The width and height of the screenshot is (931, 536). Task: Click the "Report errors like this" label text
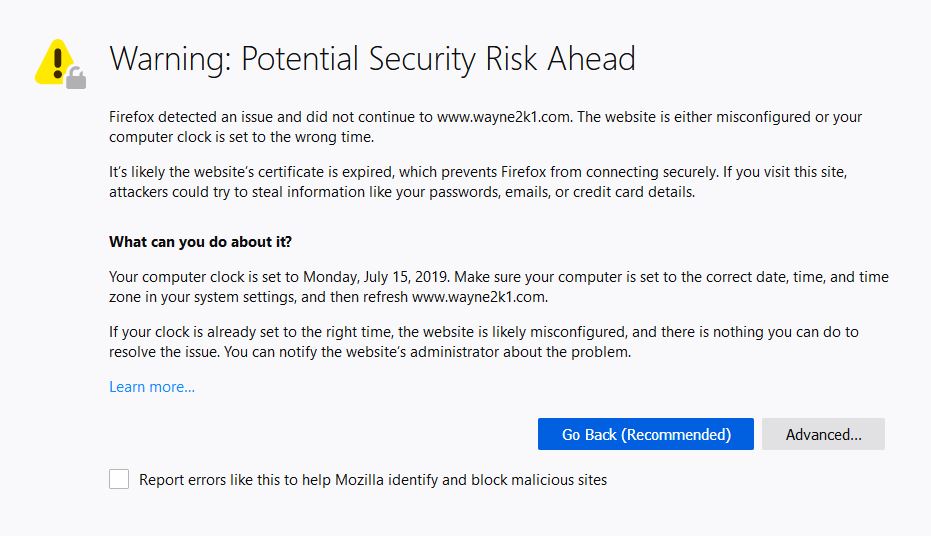373,480
